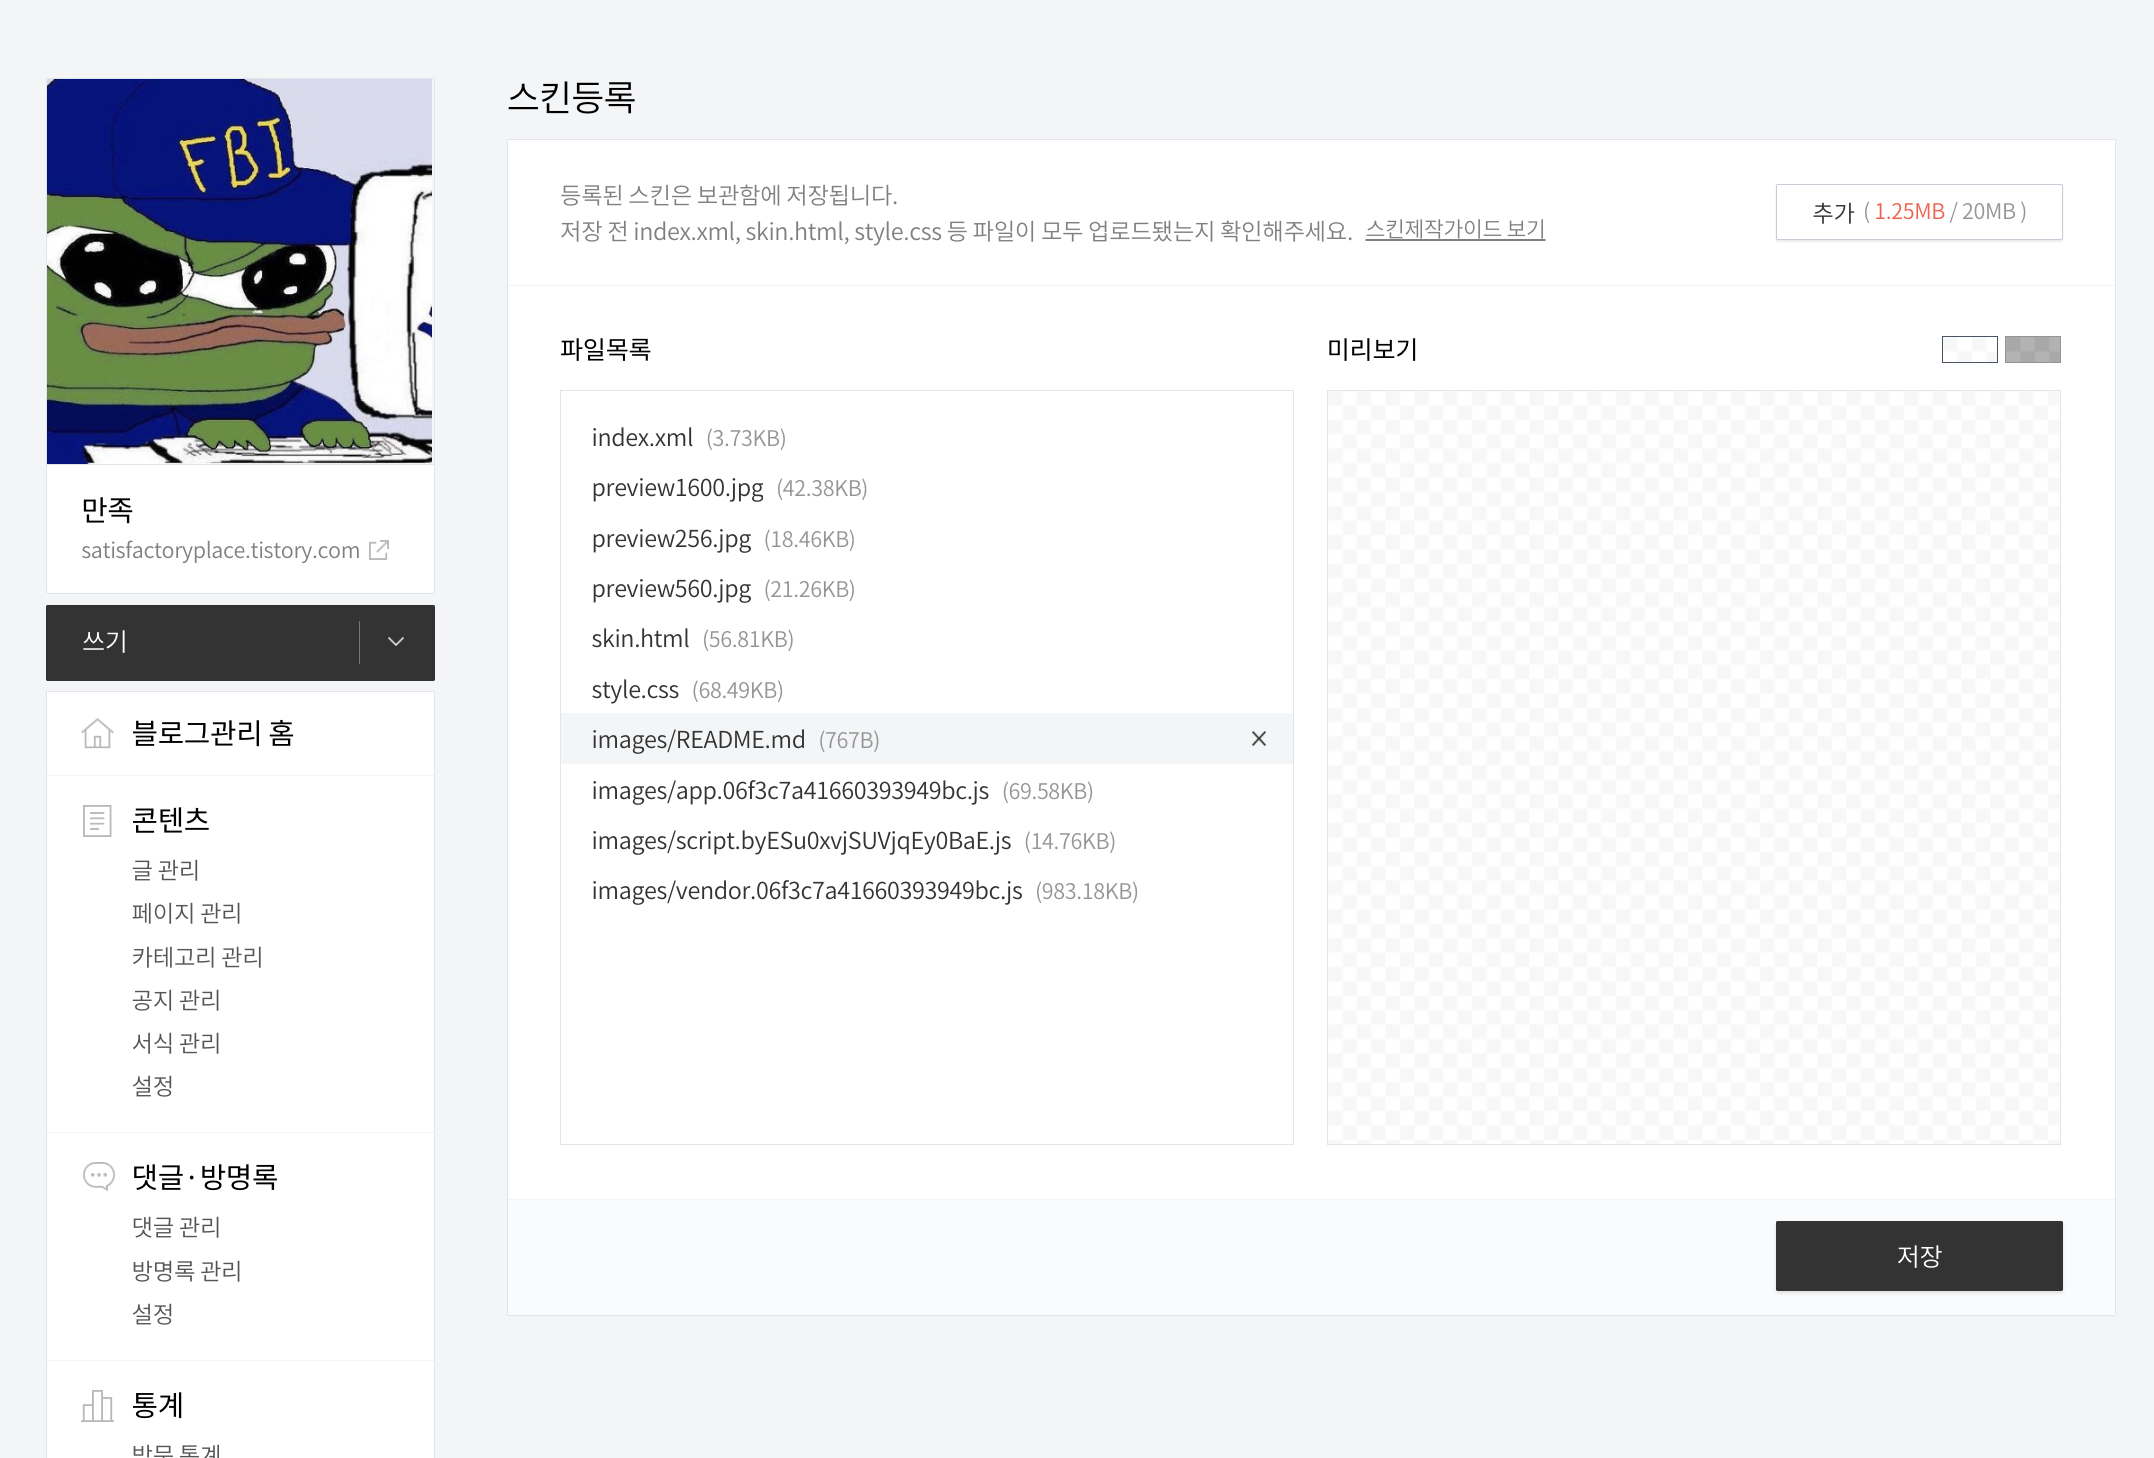Image resolution: width=2154 pixels, height=1458 pixels.
Task: Open 글 관리 menu item
Action: point(166,870)
